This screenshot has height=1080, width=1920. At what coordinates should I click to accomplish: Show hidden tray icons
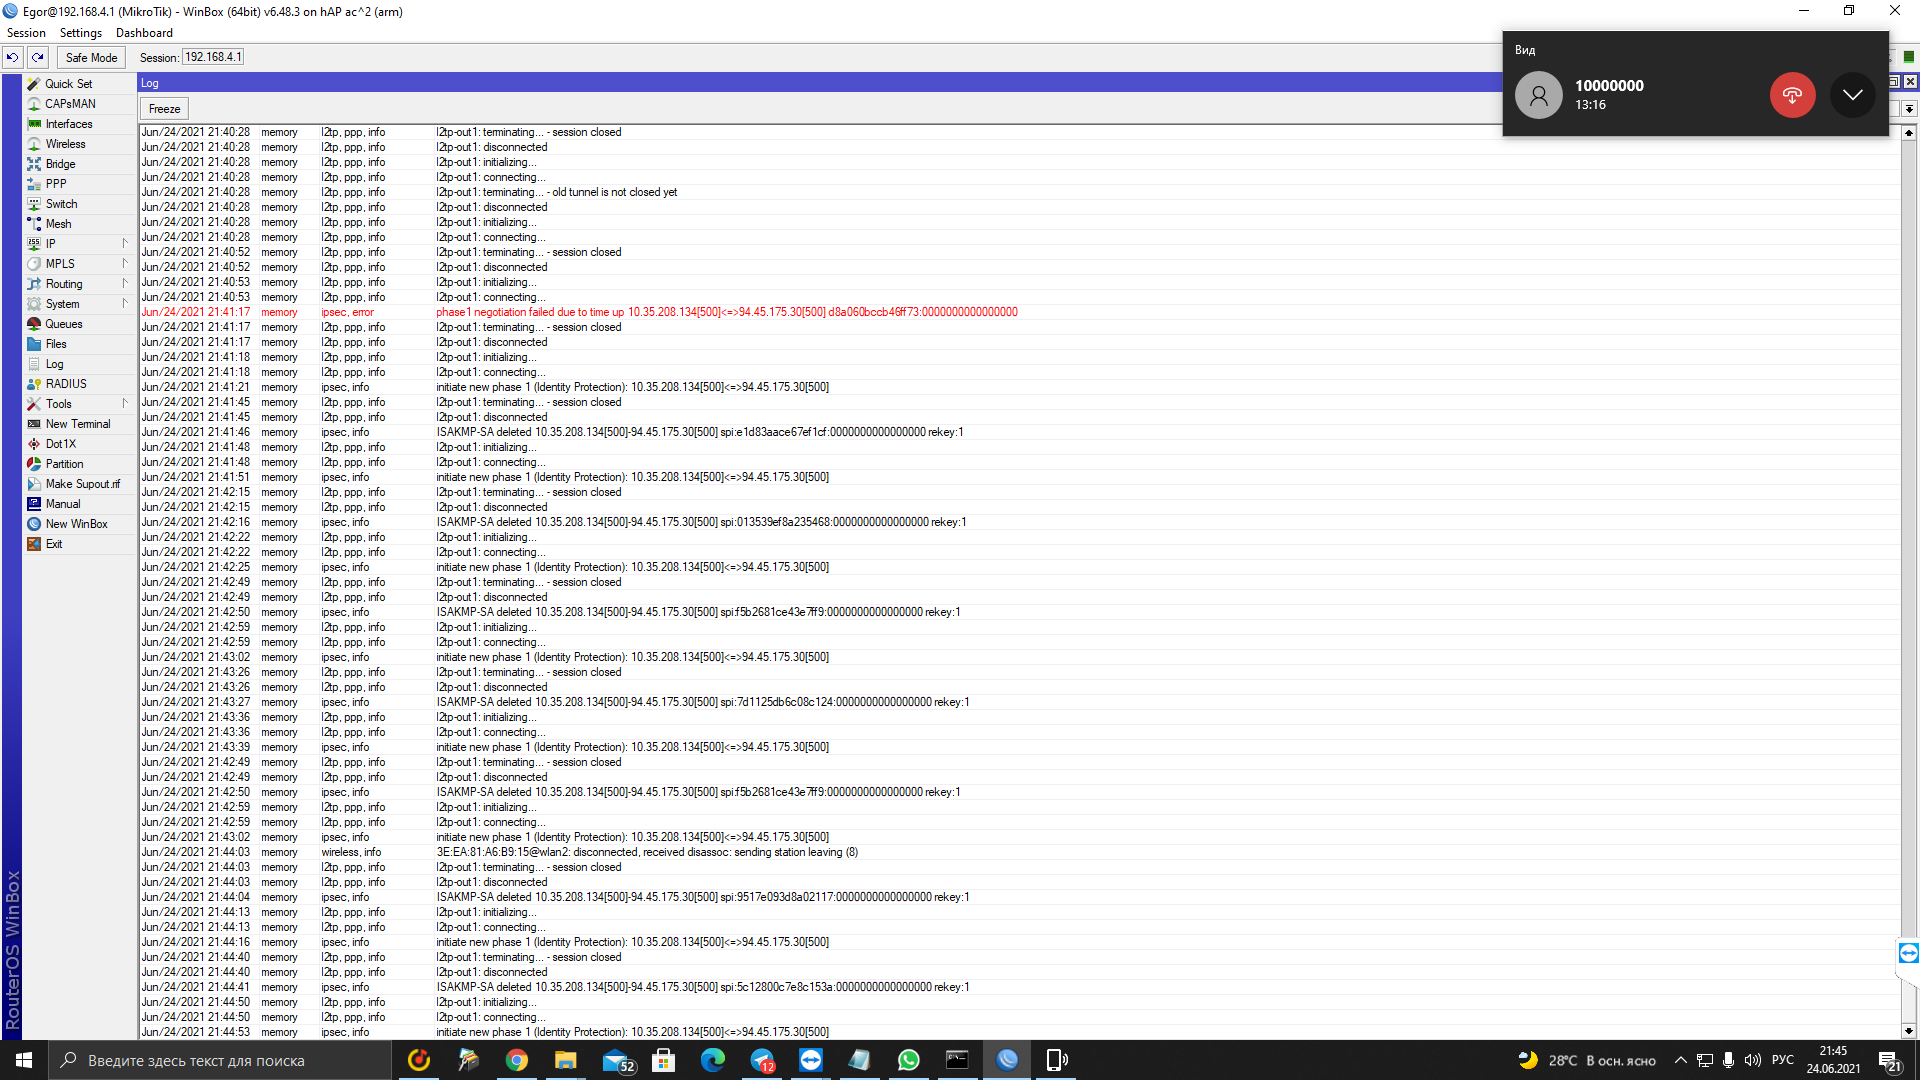1680,1060
